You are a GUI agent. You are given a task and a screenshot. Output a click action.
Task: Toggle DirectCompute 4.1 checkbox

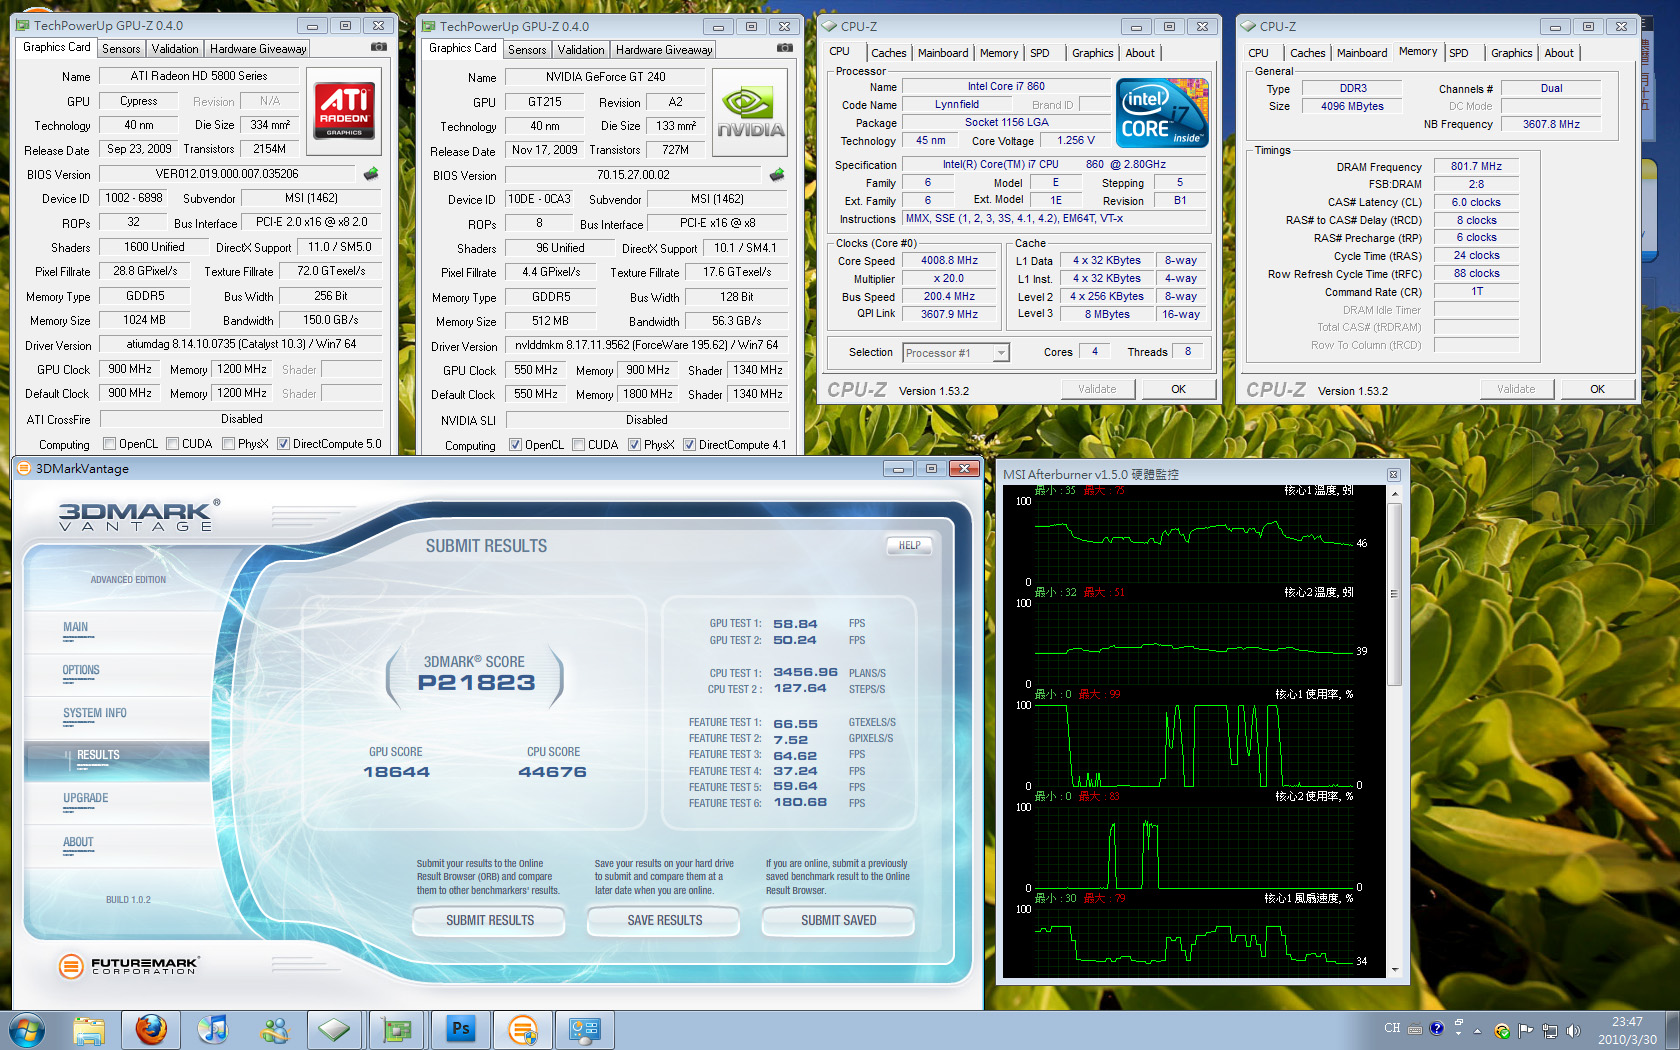click(690, 445)
